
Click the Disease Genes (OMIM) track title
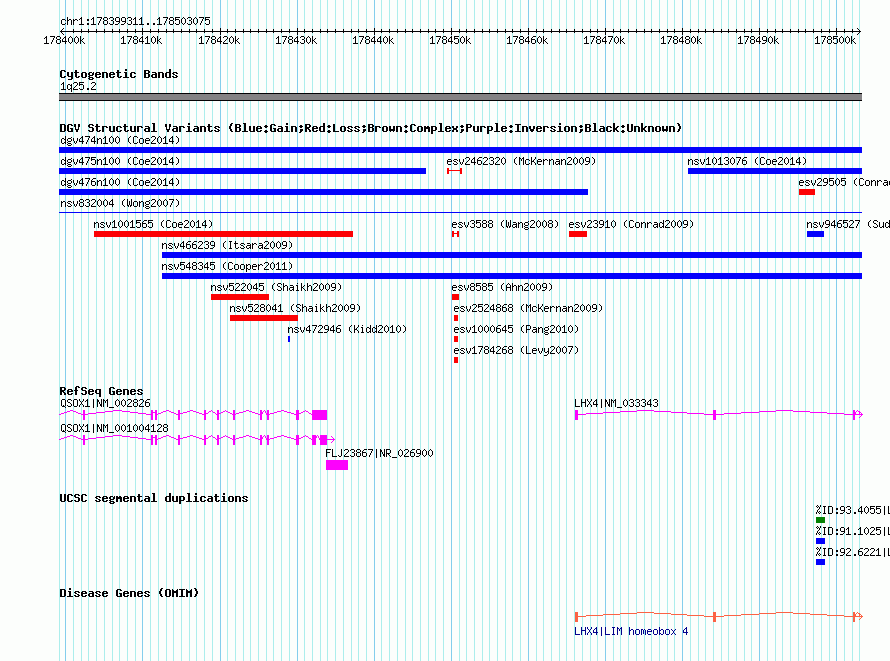(129, 593)
